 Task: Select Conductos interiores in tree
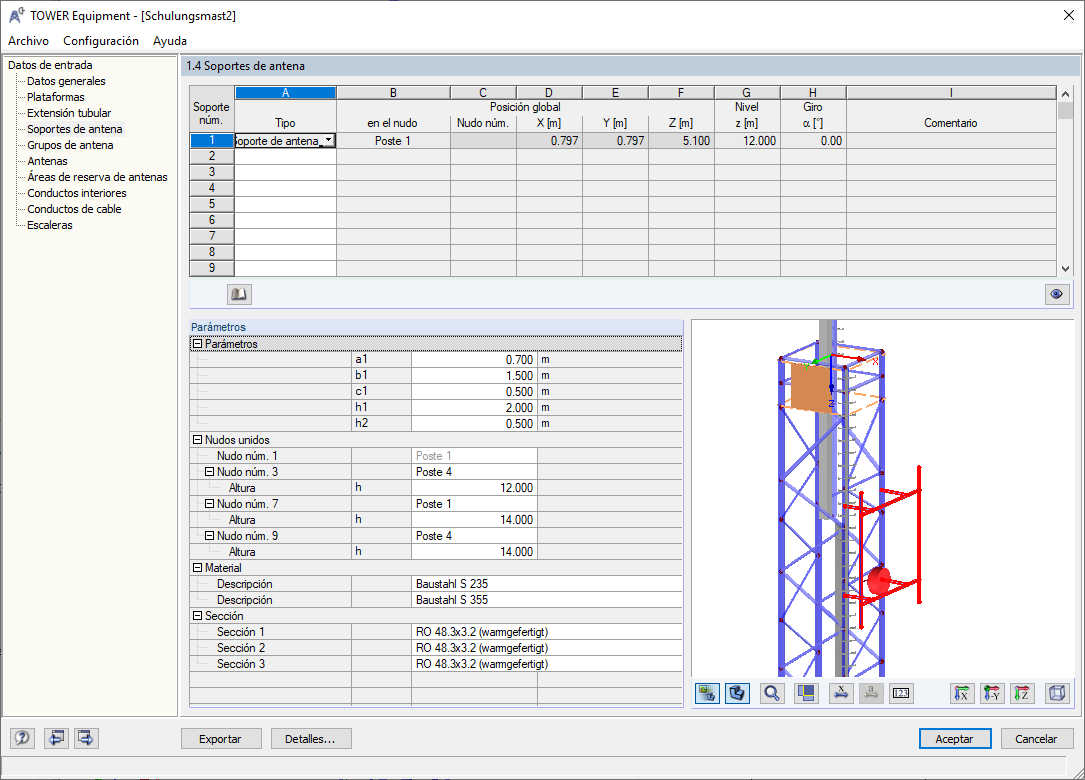[77, 192]
